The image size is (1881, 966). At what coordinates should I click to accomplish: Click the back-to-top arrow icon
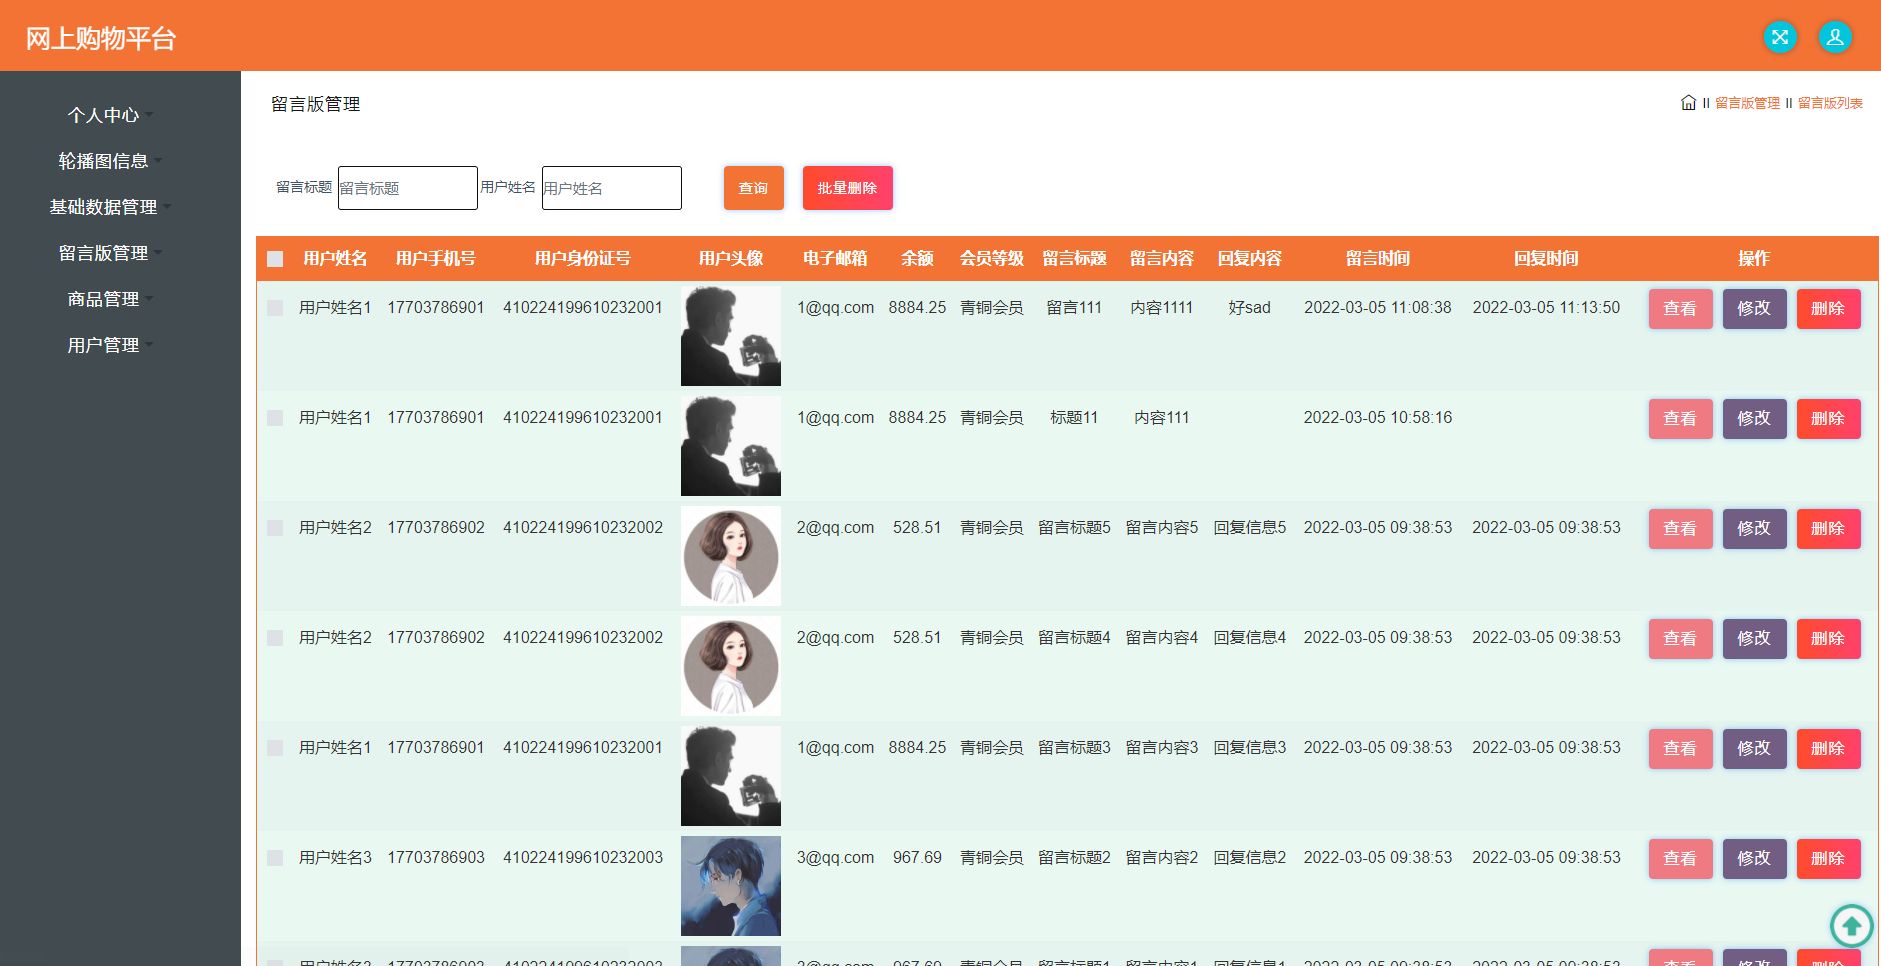coord(1851,925)
